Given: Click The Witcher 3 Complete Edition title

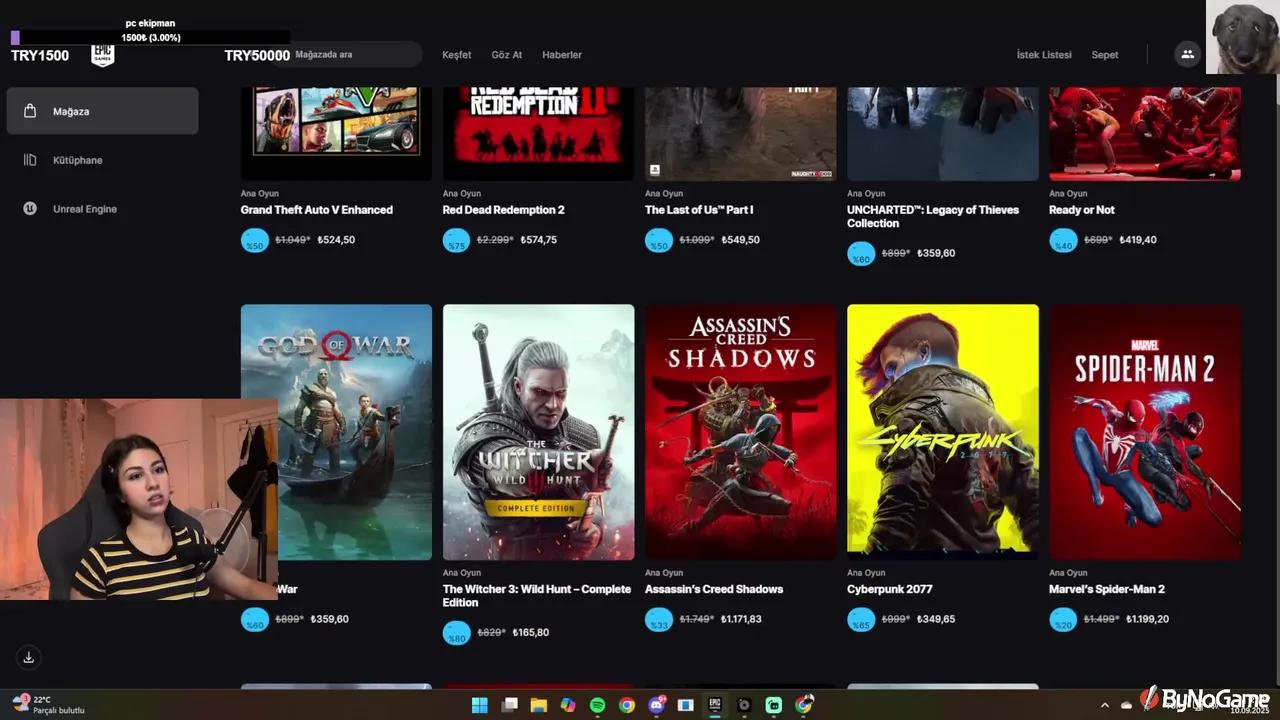Looking at the screenshot, I should pos(537,596).
